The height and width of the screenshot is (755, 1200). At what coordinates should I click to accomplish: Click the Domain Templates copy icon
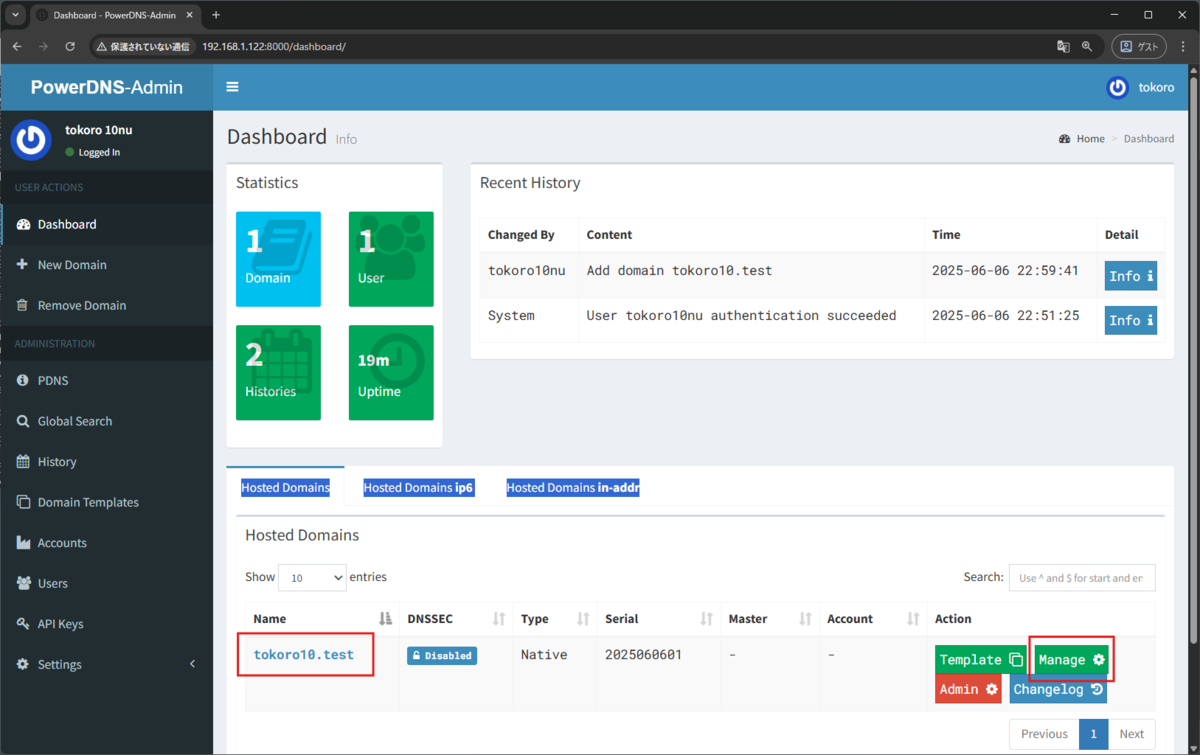[x=24, y=502]
